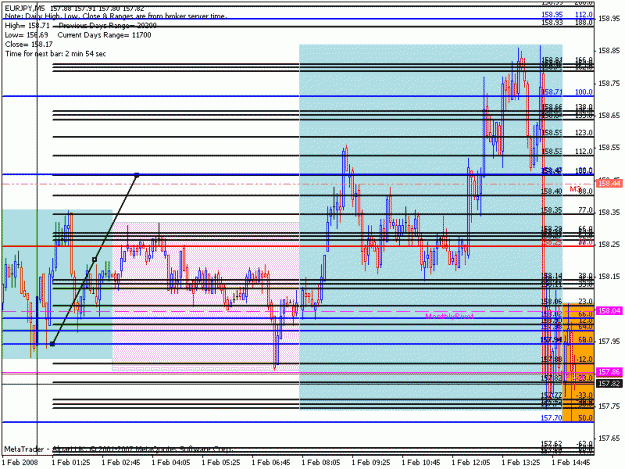Click 158.15 on the price axis
Screen dimensions: 625x469
pos(609,276)
